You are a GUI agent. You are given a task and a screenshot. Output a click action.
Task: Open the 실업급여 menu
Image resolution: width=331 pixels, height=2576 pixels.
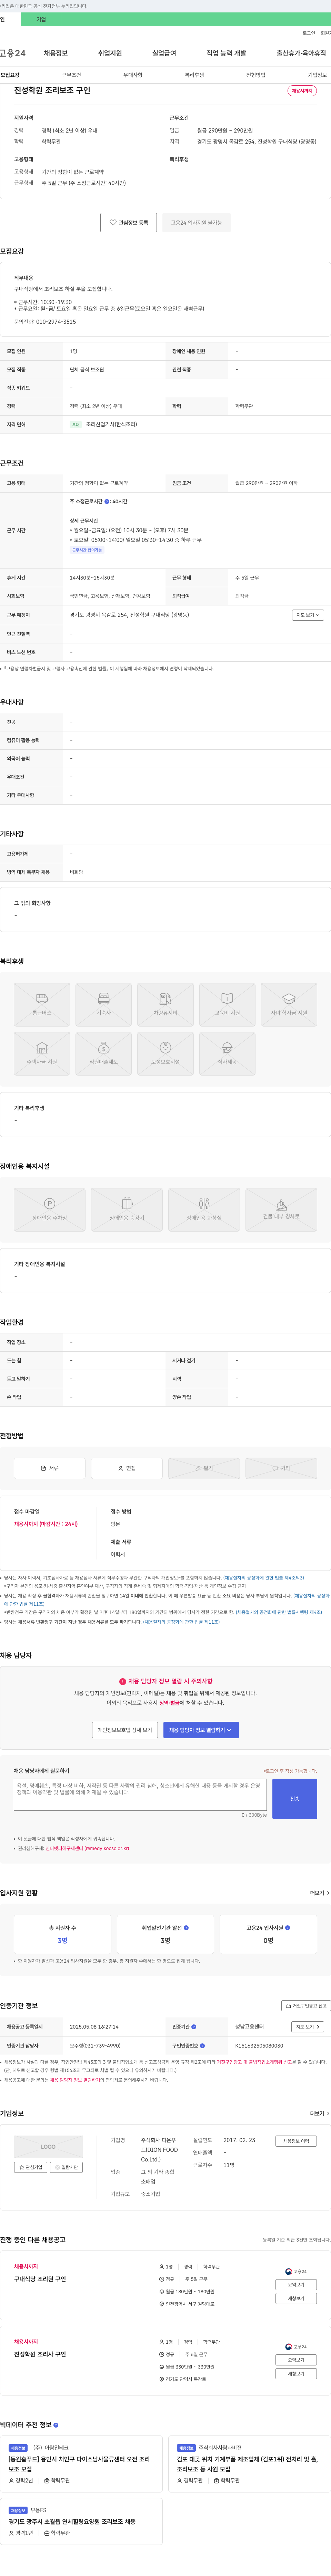coord(164,53)
